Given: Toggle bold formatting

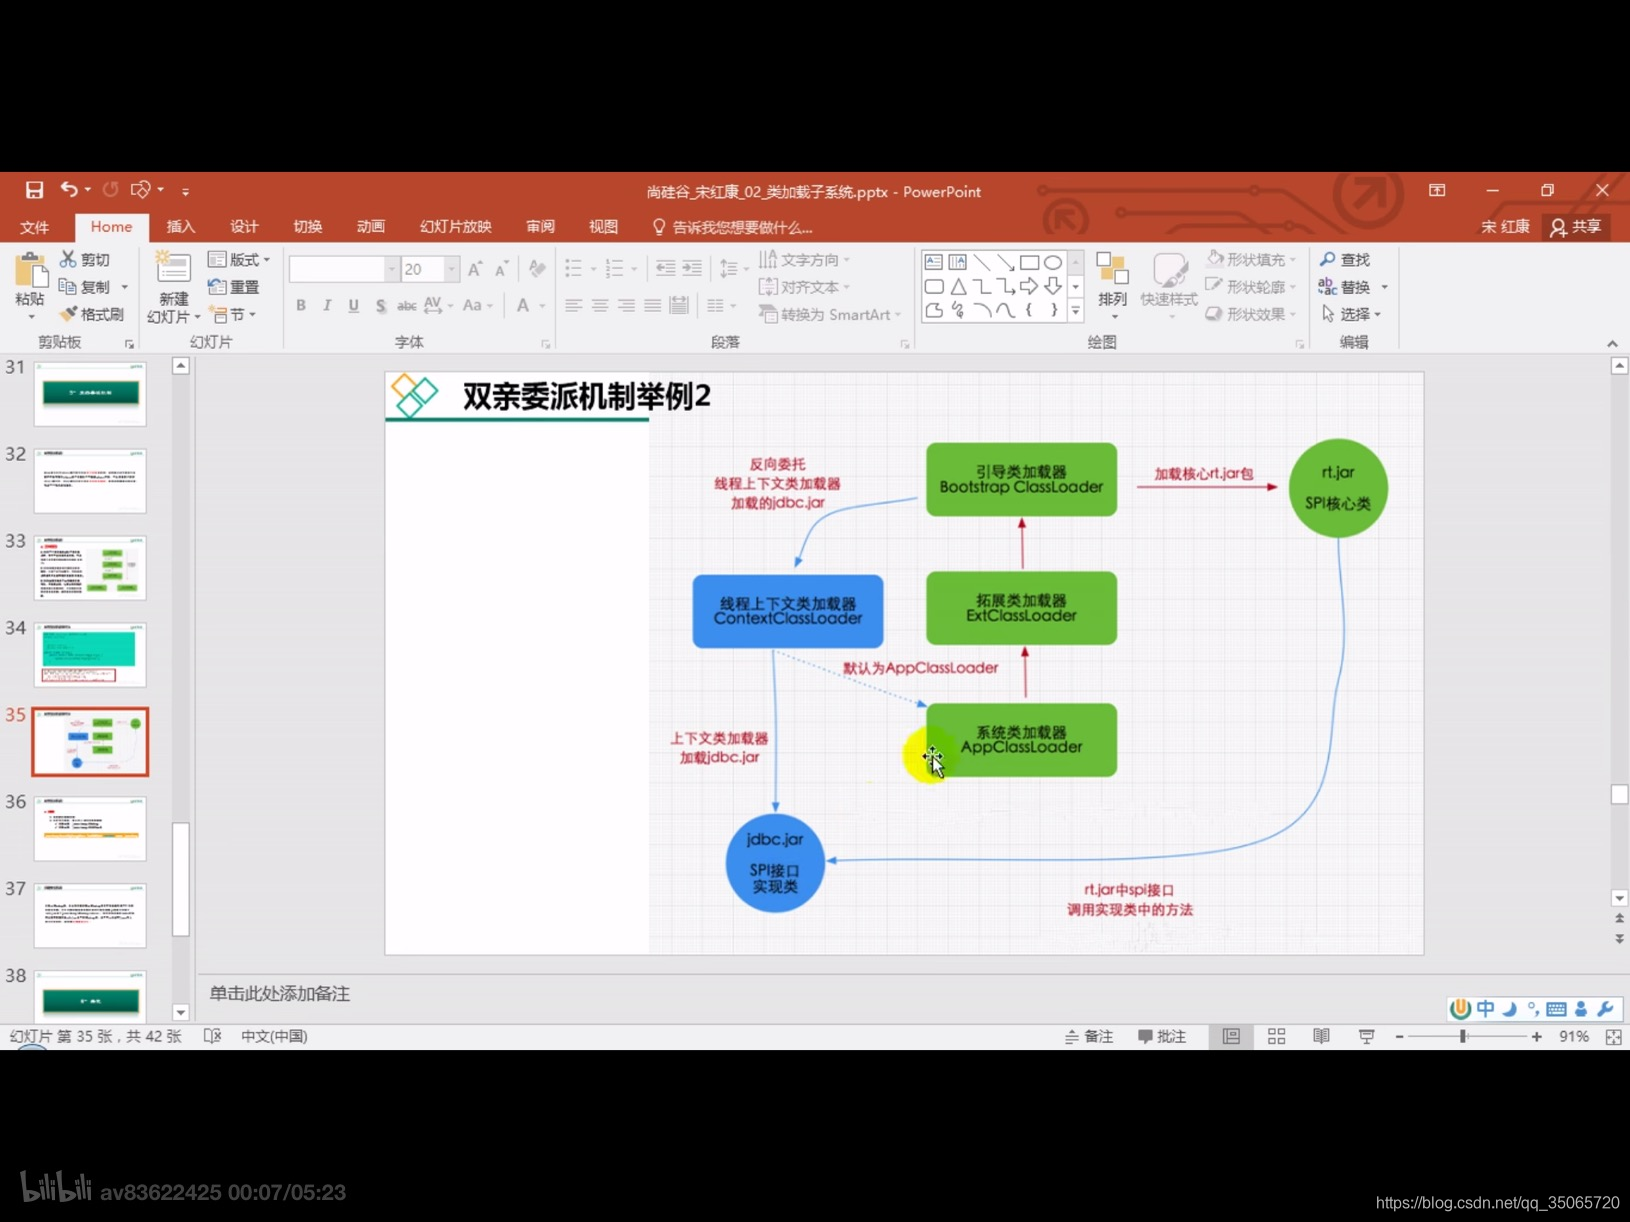Looking at the screenshot, I should tap(301, 305).
